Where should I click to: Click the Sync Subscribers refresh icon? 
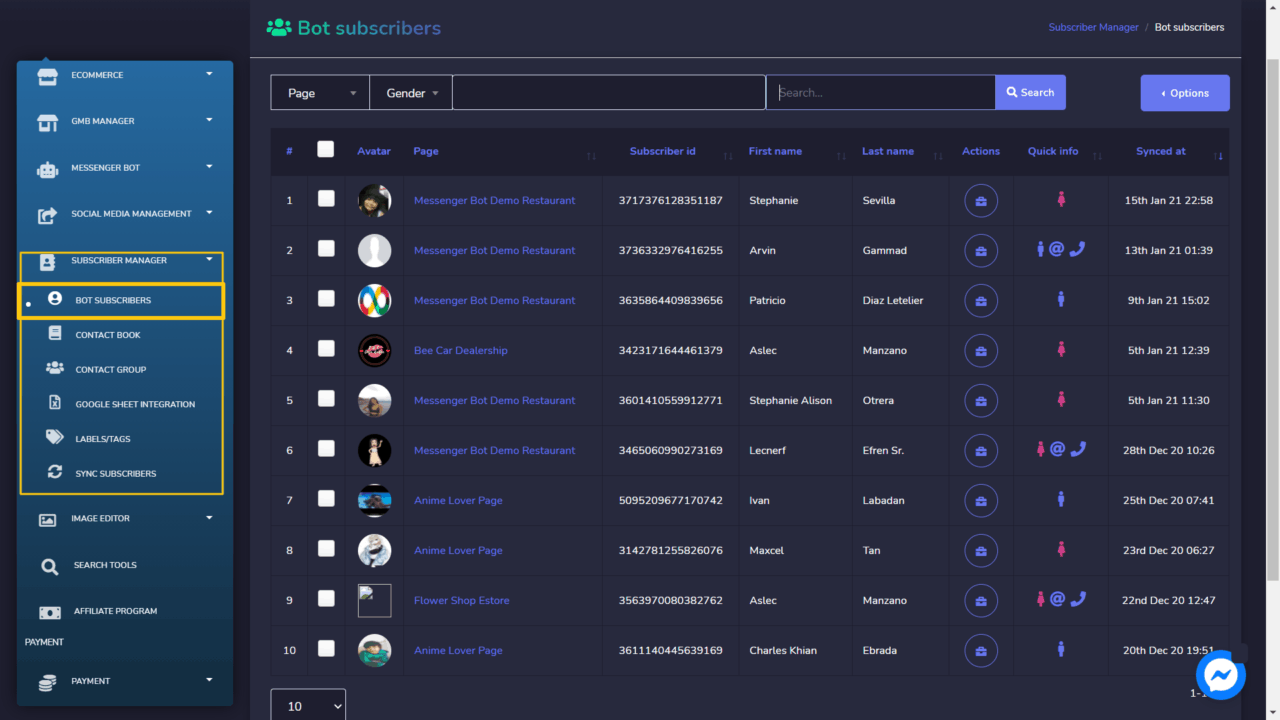point(55,473)
